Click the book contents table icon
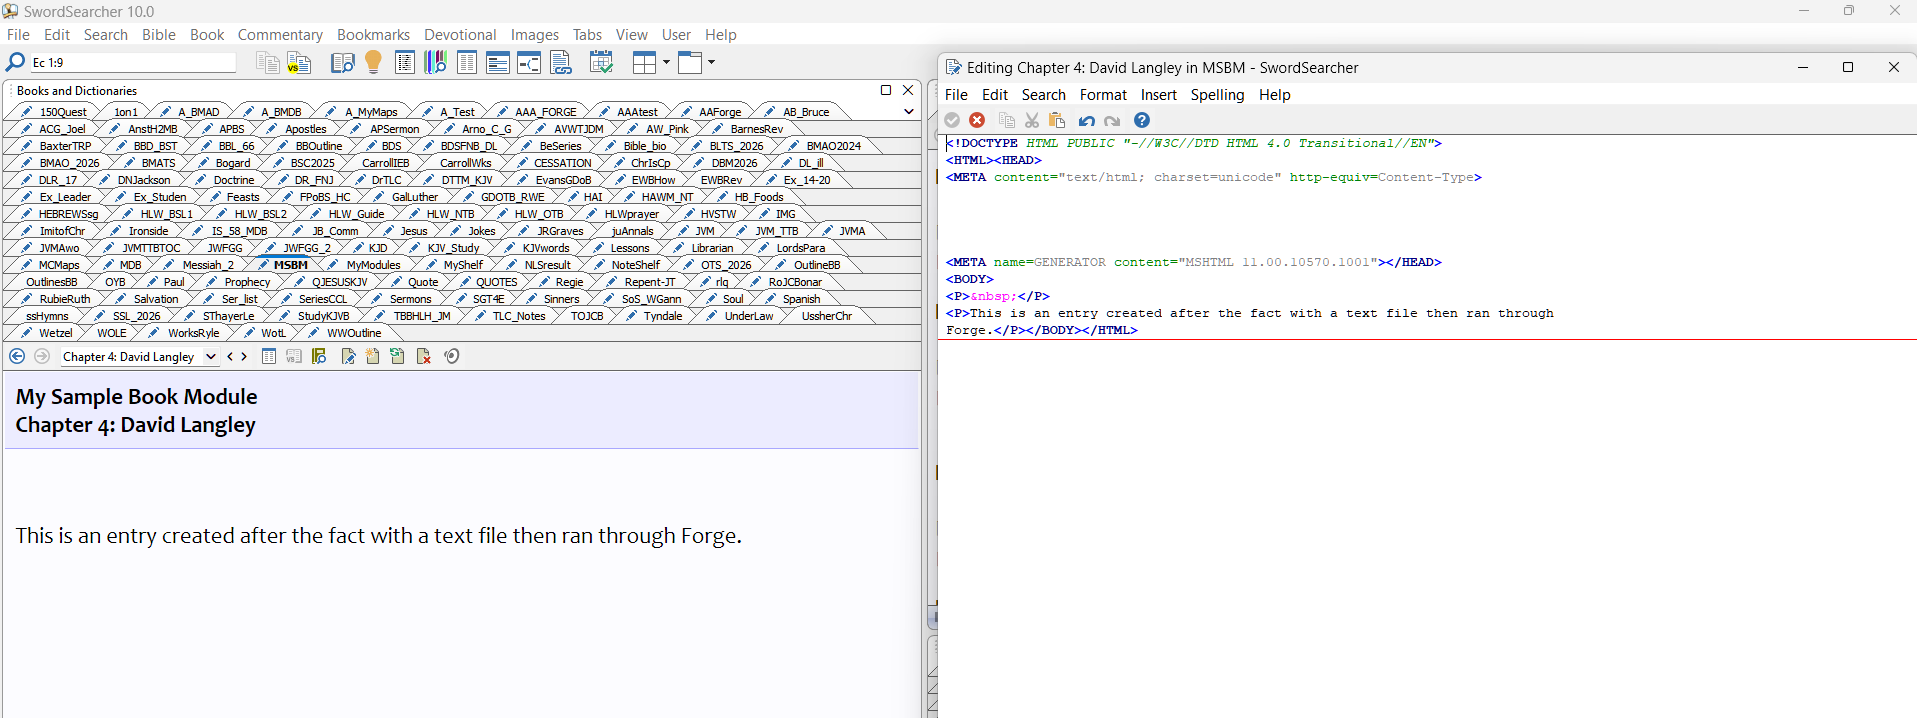 (x=269, y=356)
